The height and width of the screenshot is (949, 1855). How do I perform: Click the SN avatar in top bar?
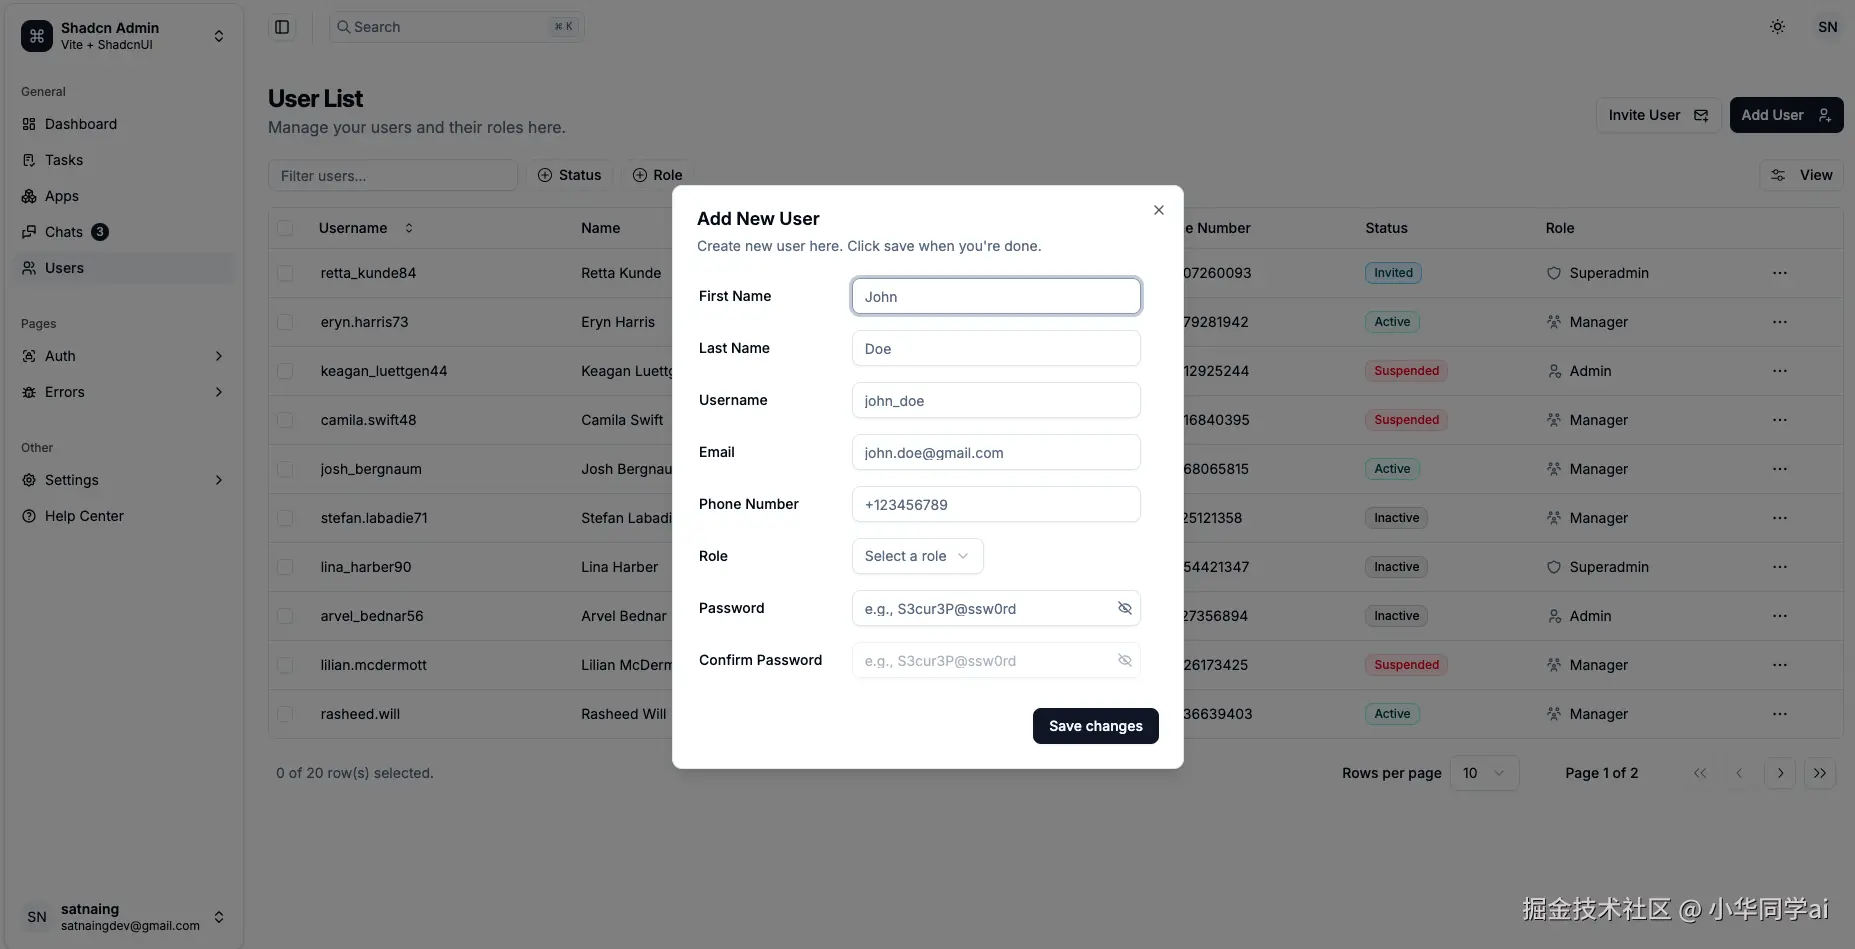[1827, 27]
